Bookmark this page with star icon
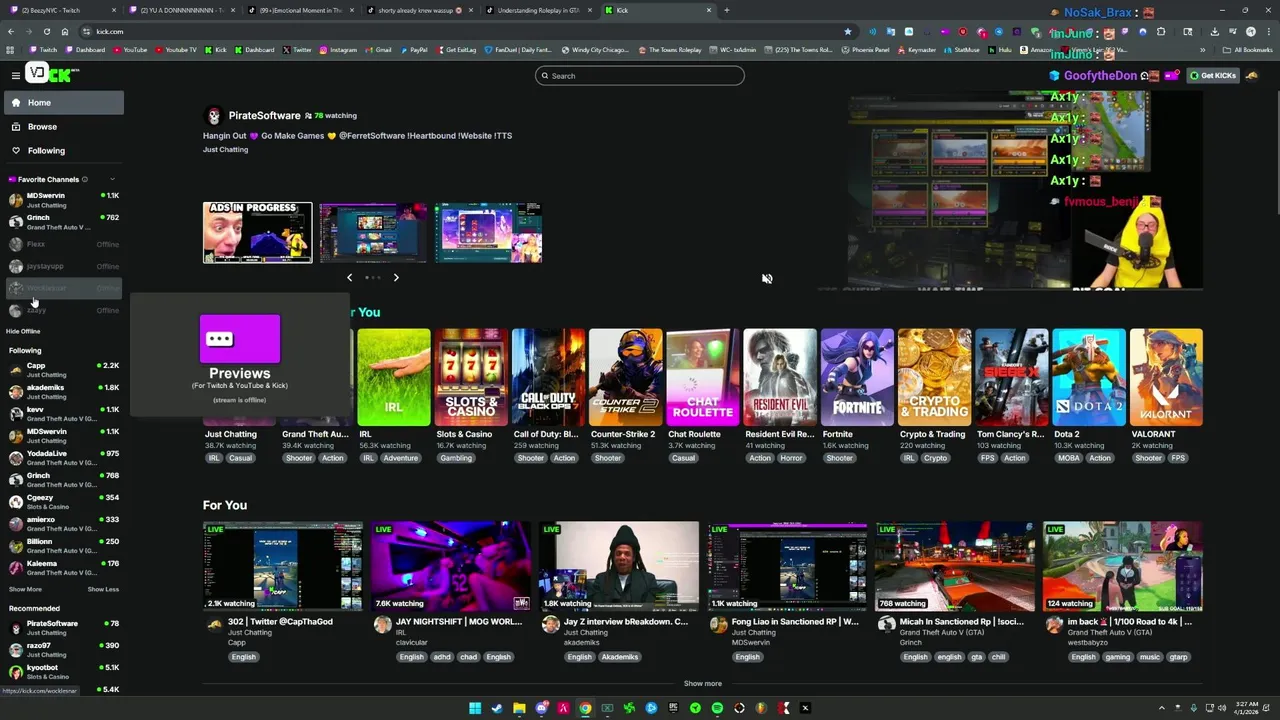This screenshot has width=1280, height=720. pyautogui.click(x=848, y=31)
